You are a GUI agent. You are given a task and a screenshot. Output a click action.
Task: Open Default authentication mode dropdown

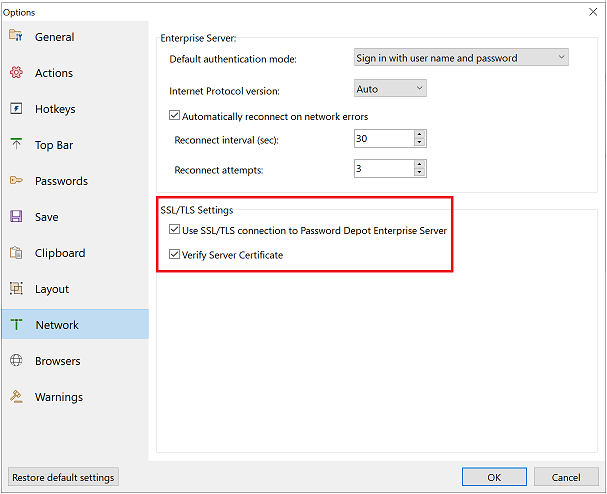click(461, 57)
